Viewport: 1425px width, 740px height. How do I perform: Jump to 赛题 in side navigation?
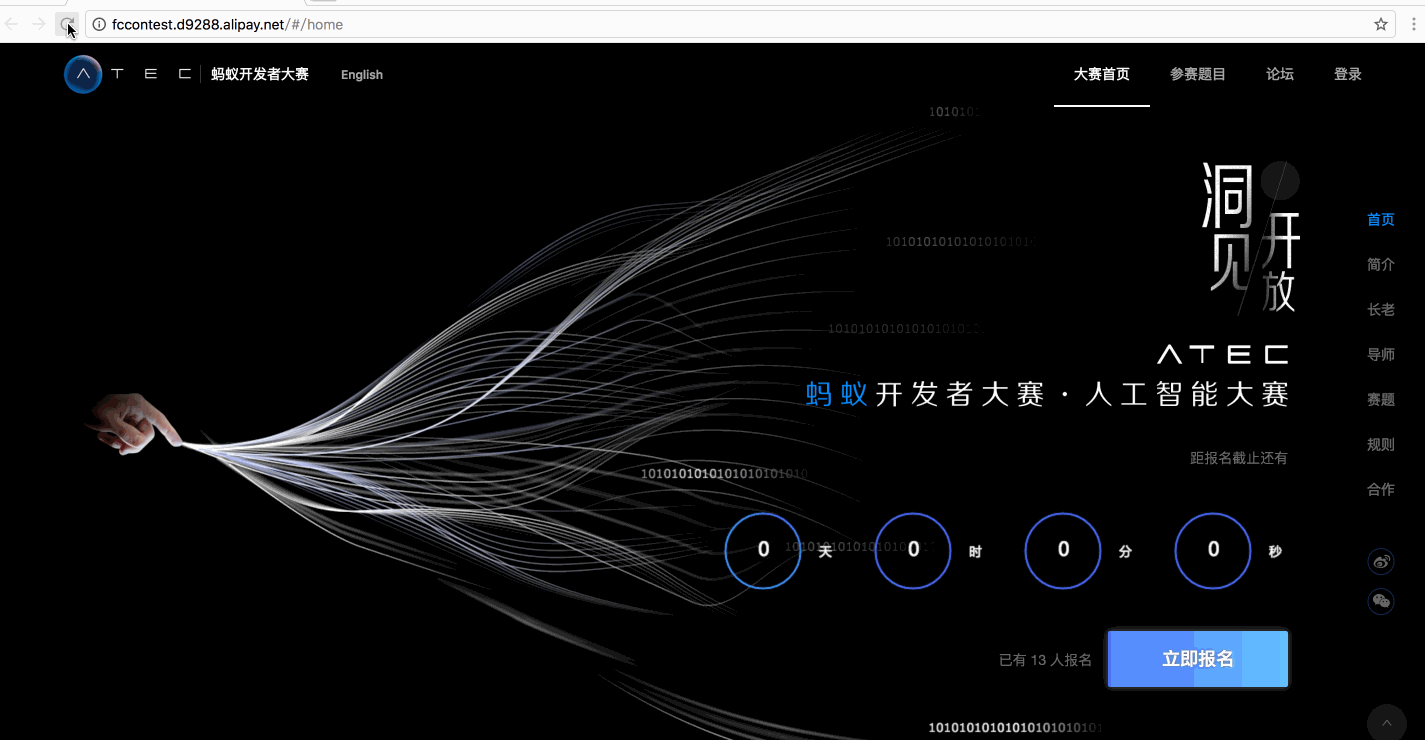pos(1381,400)
